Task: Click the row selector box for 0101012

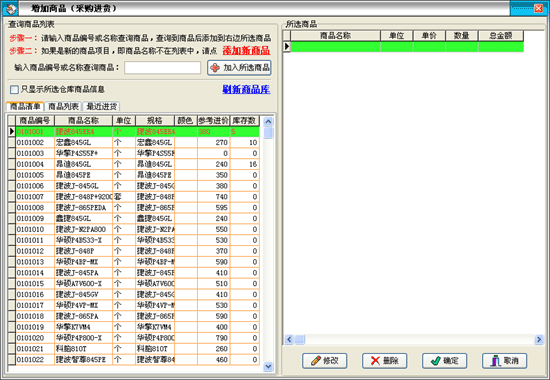Action: pos(12,251)
